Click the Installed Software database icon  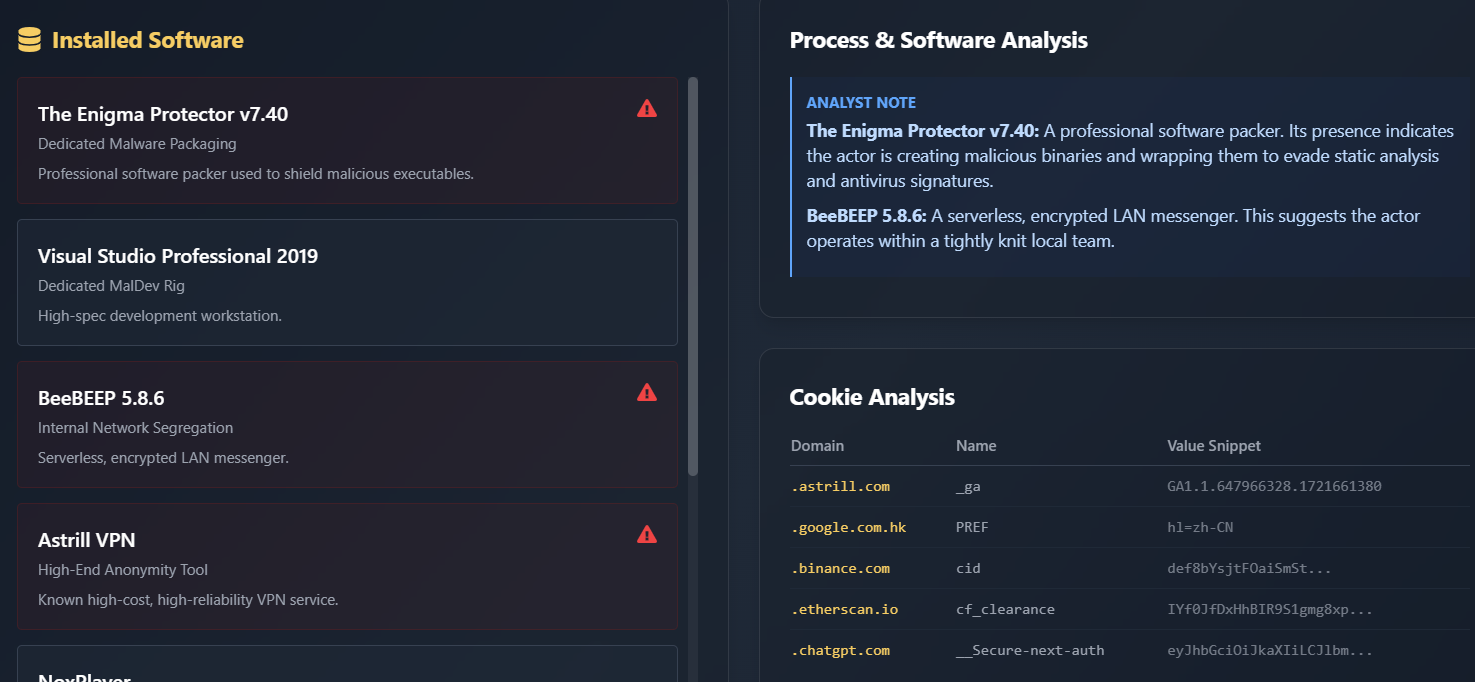(30, 40)
